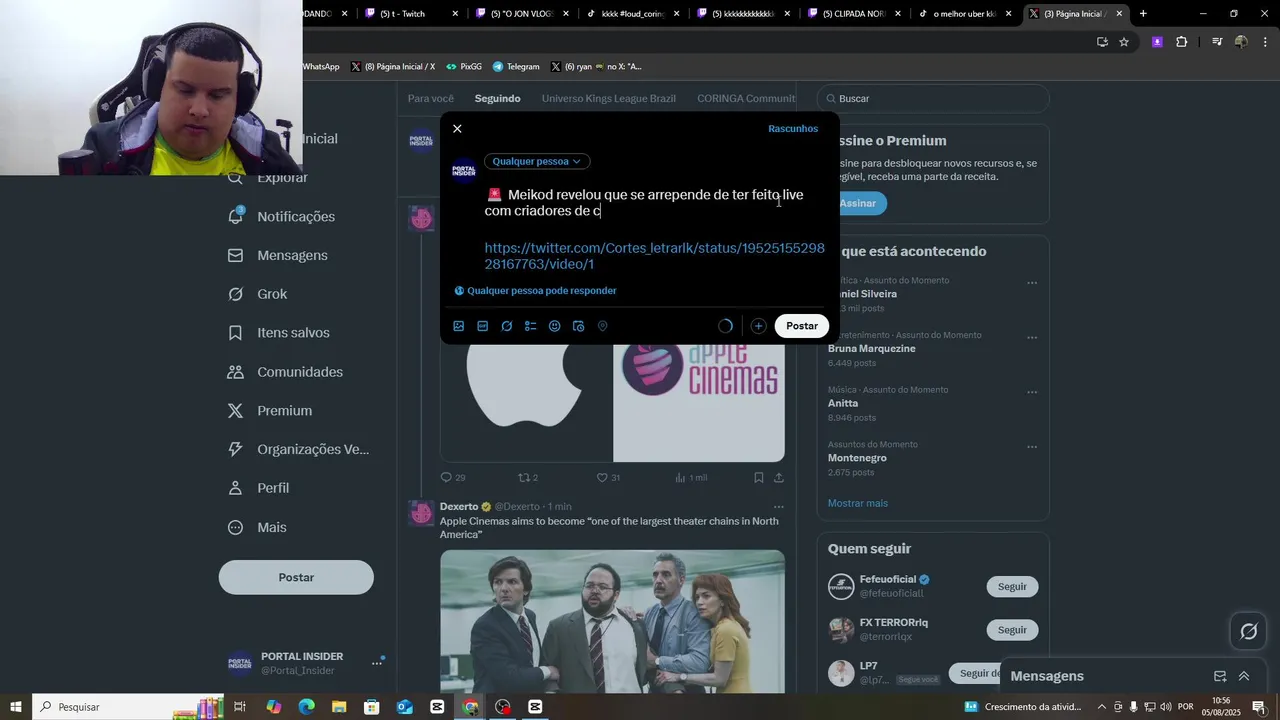The width and height of the screenshot is (1280, 720).
Task: Open Telegram bookmark in bookmarks bar
Action: 516,67
